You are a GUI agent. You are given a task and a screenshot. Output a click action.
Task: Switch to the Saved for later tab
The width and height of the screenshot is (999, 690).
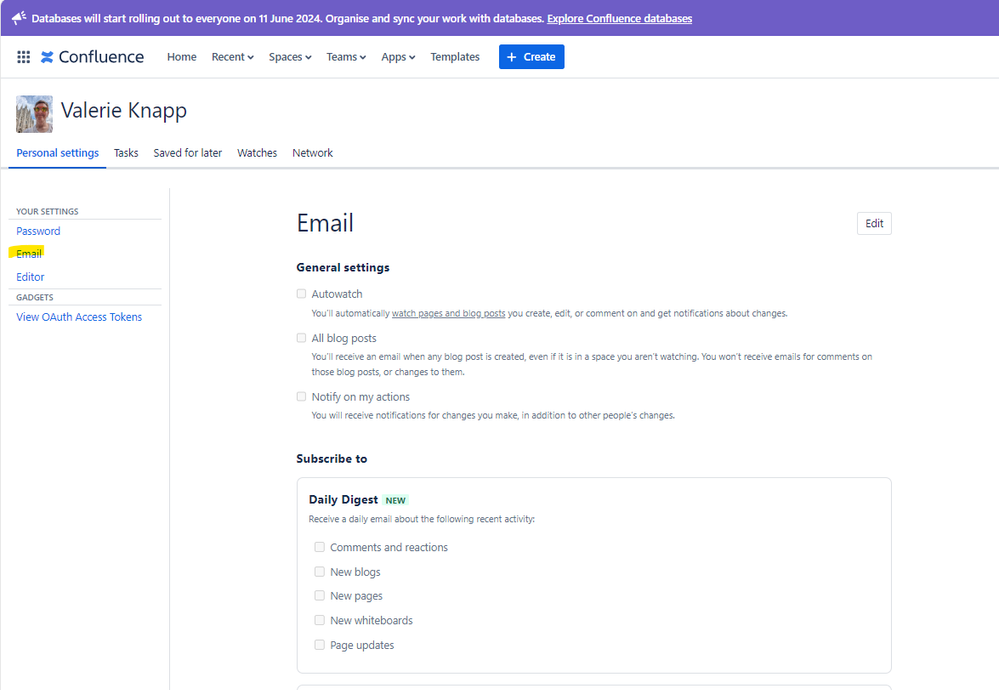tap(187, 153)
